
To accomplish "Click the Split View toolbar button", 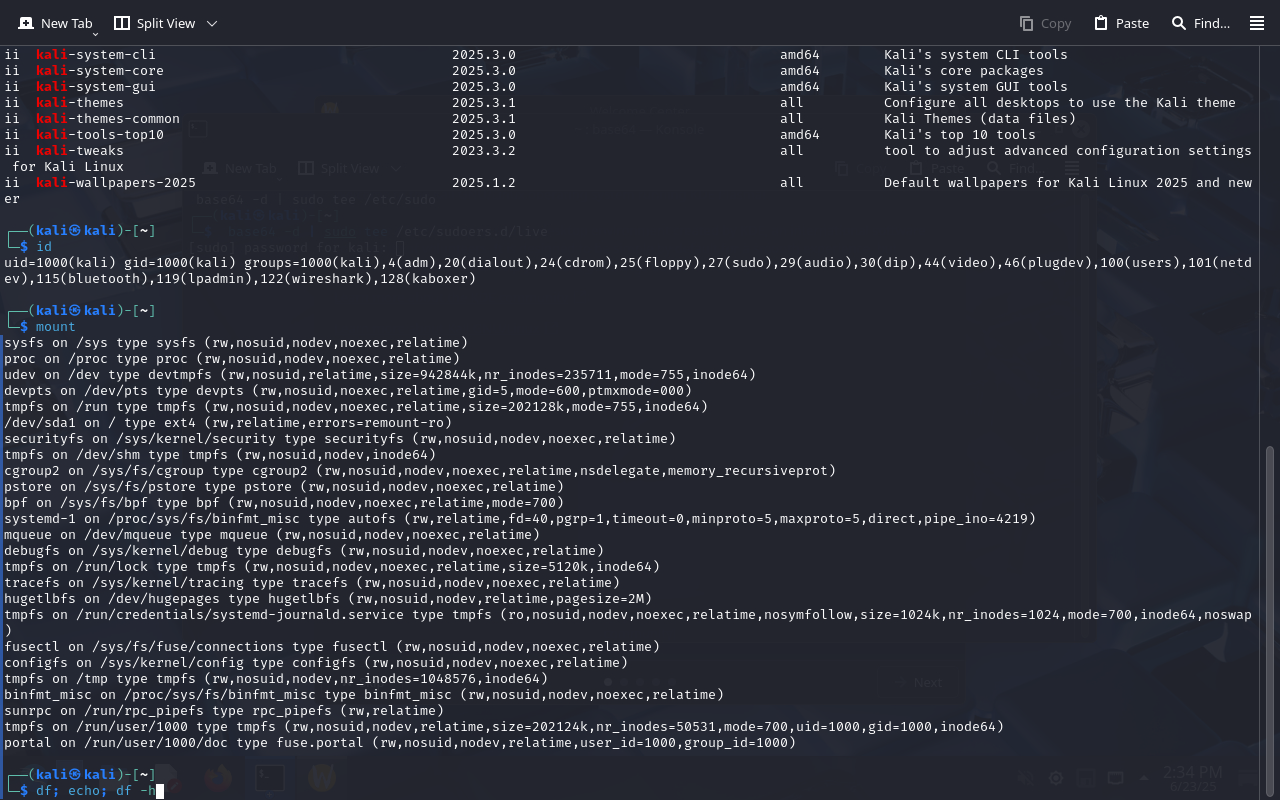I will 154,23.
